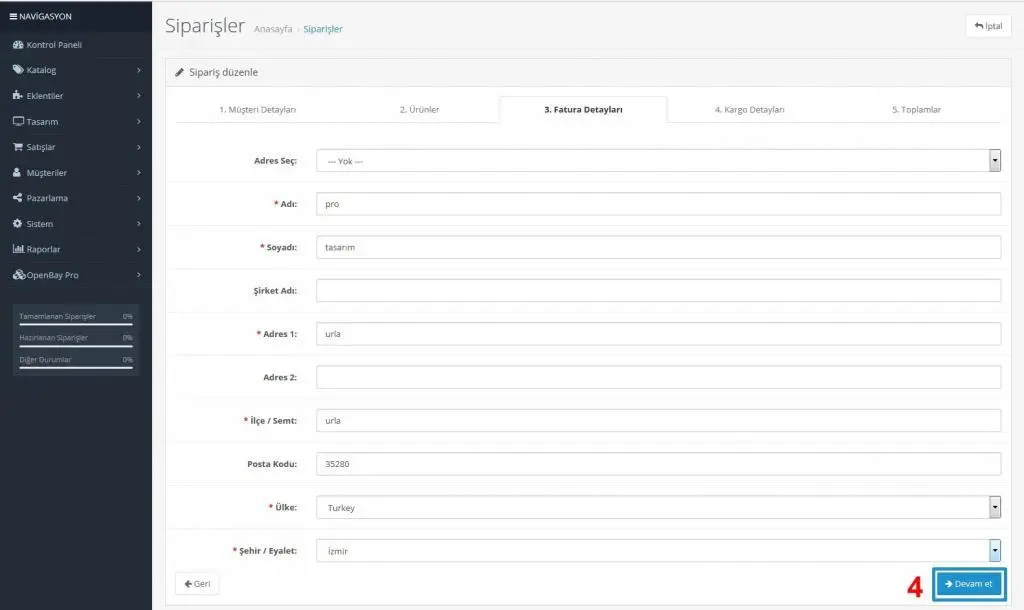Focus the Adres 2 input field
This screenshot has height=610, width=1024.
(x=658, y=377)
